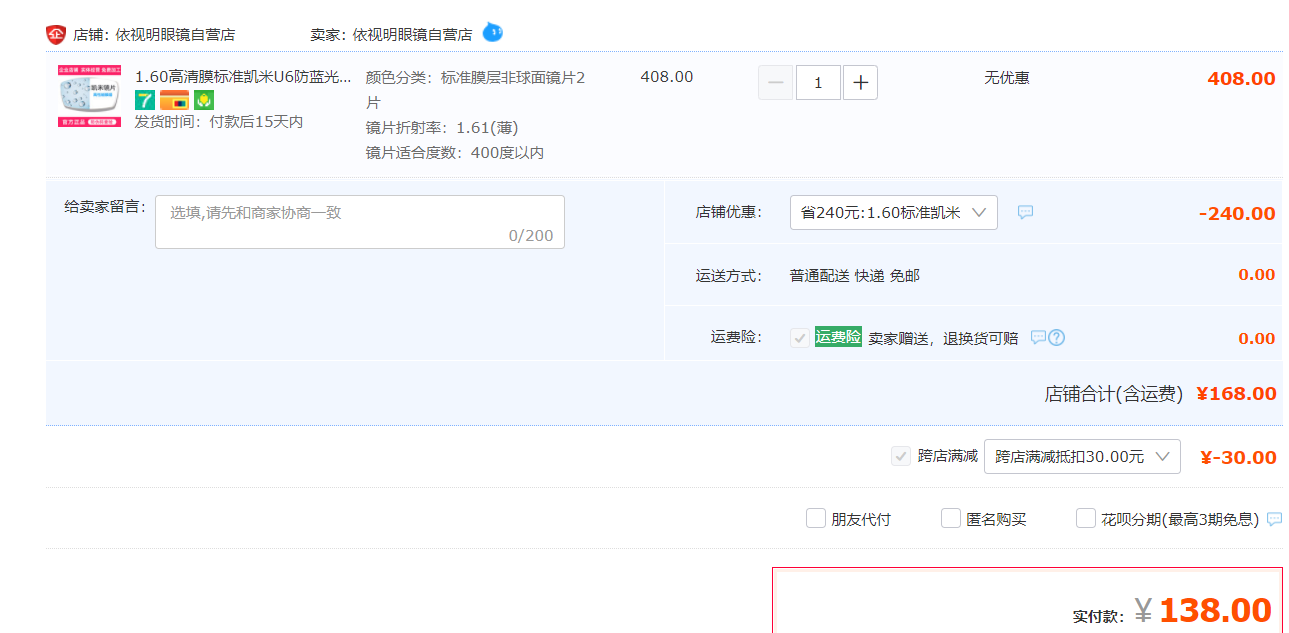The height and width of the screenshot is (633, 1289).
Task: Enable 朋友代付 checkbox
Action: (x=816, y=518)
